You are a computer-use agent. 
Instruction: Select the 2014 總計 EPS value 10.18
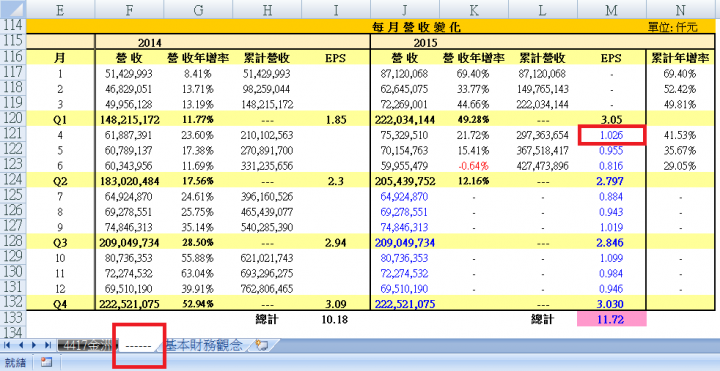(336, 319)
